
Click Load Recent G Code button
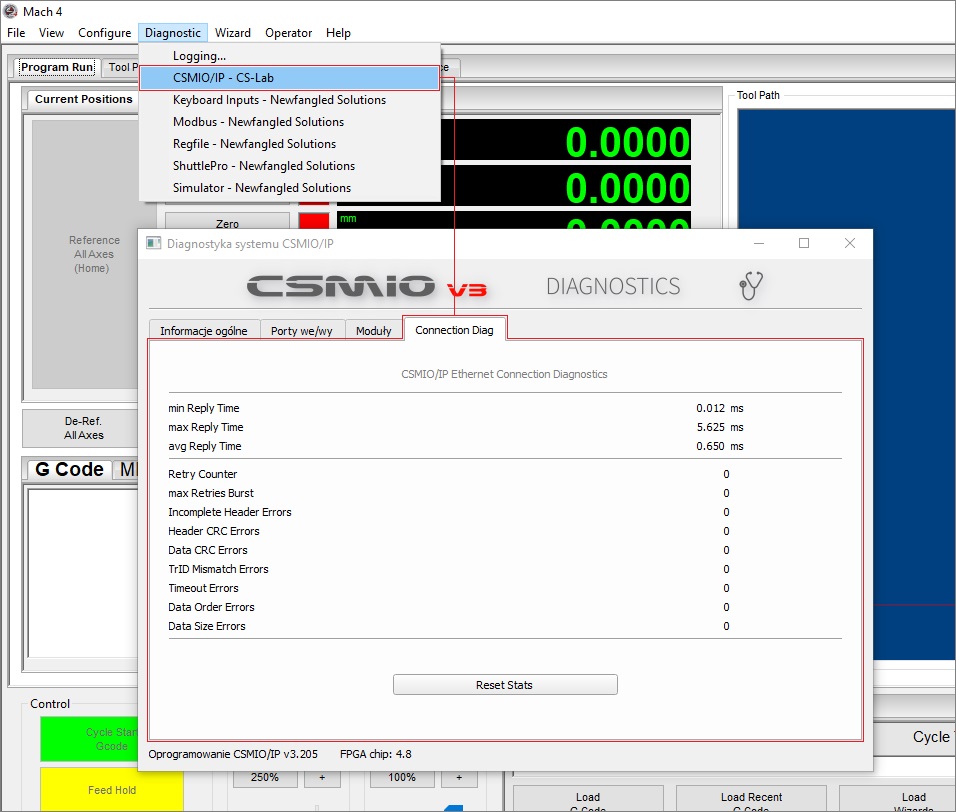(x=751, y=799)
